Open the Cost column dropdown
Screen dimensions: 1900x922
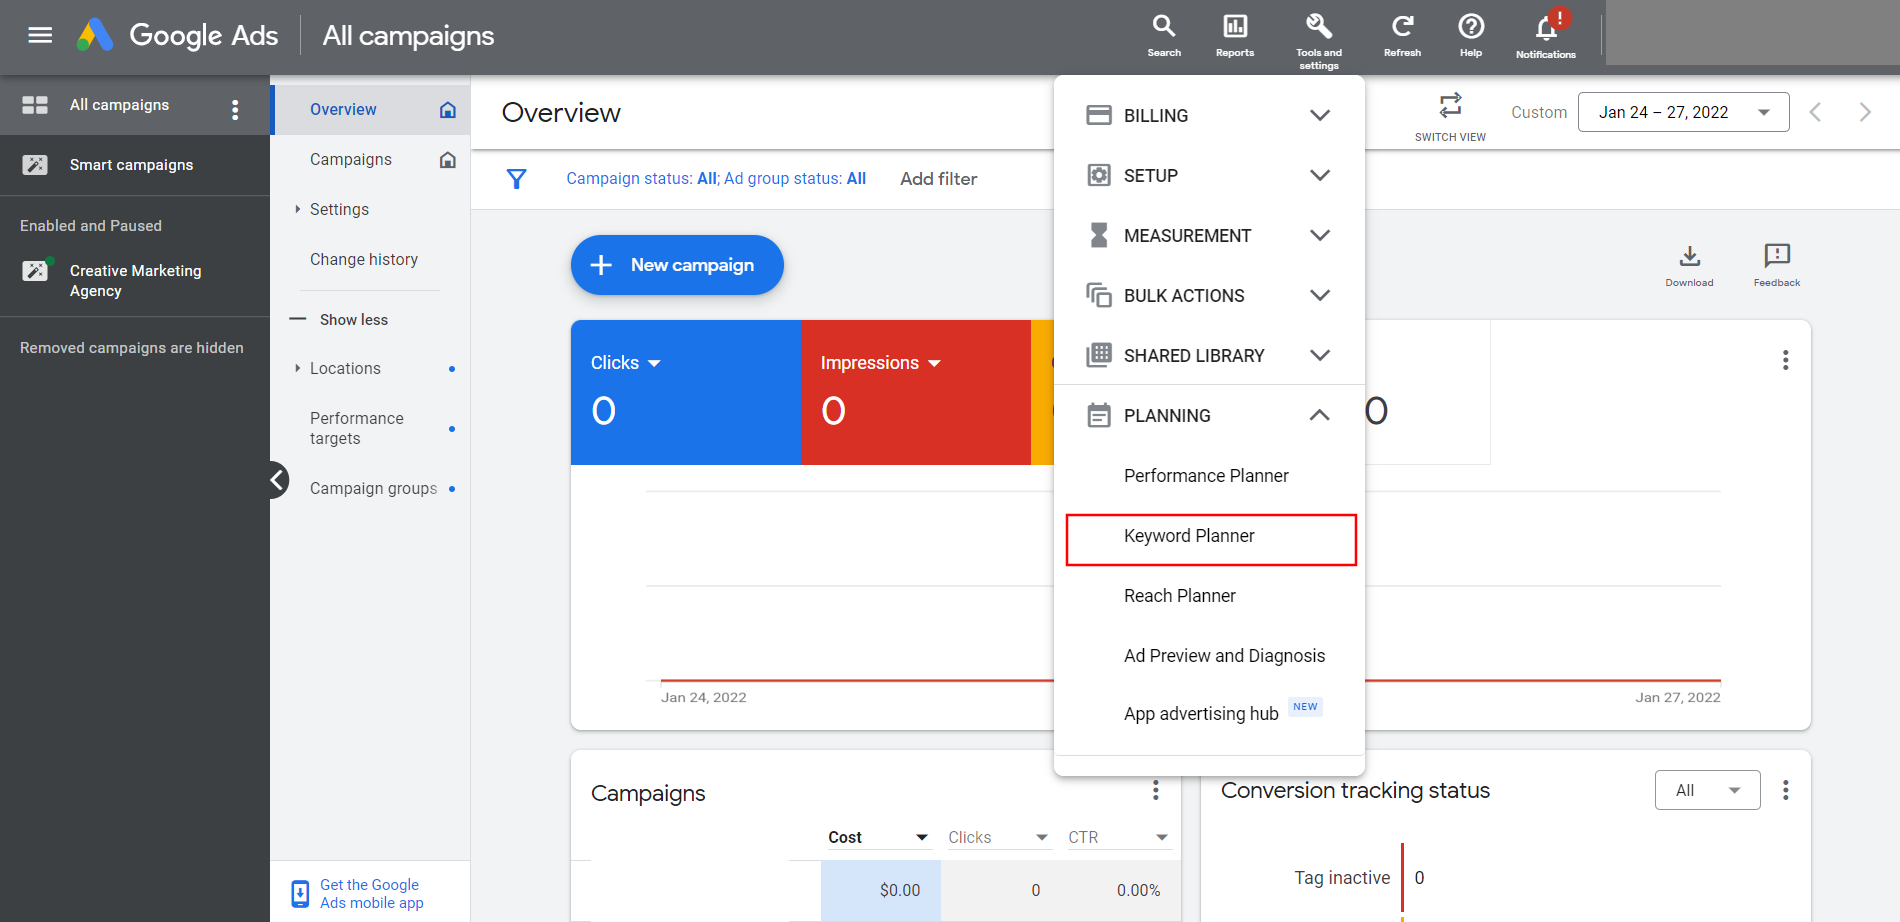(x=922, y=837)
